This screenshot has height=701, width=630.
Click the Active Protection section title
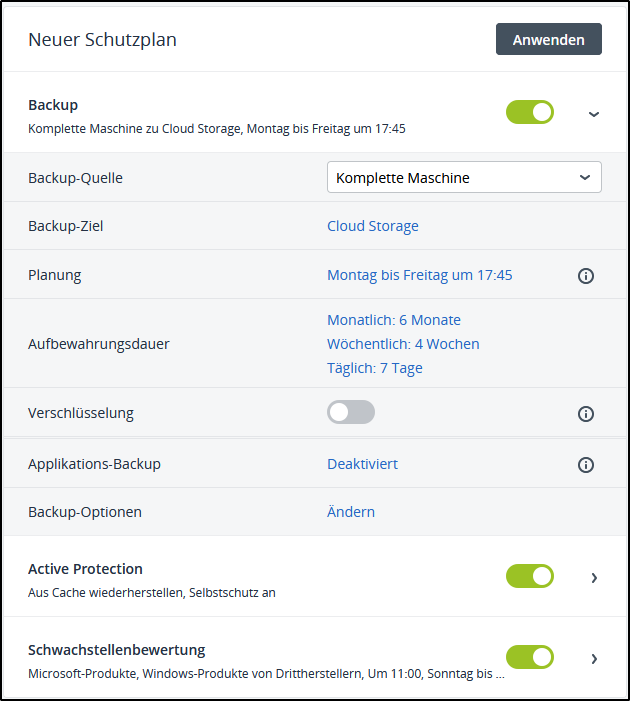click(x=85, y=569)
